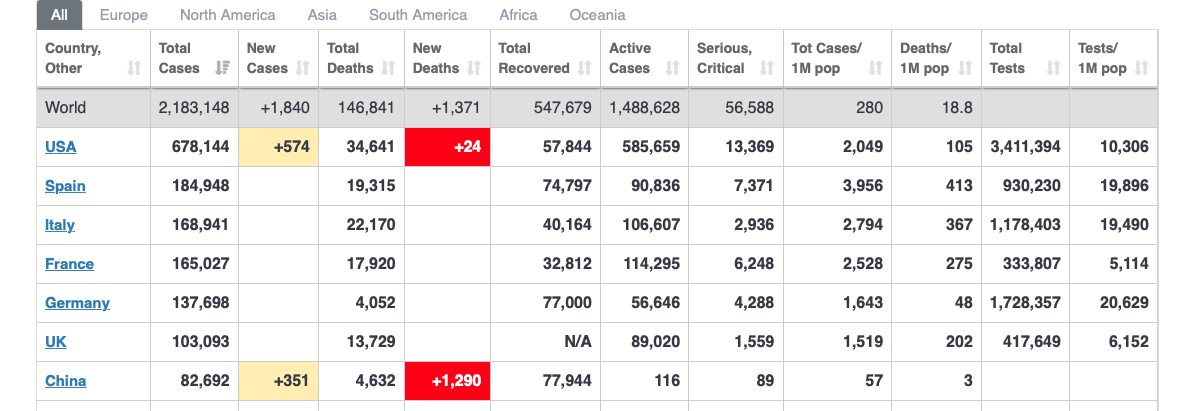The image size is (1182, 411).
Task: Click sort icon beside New Cases
Action: (303, 68)
